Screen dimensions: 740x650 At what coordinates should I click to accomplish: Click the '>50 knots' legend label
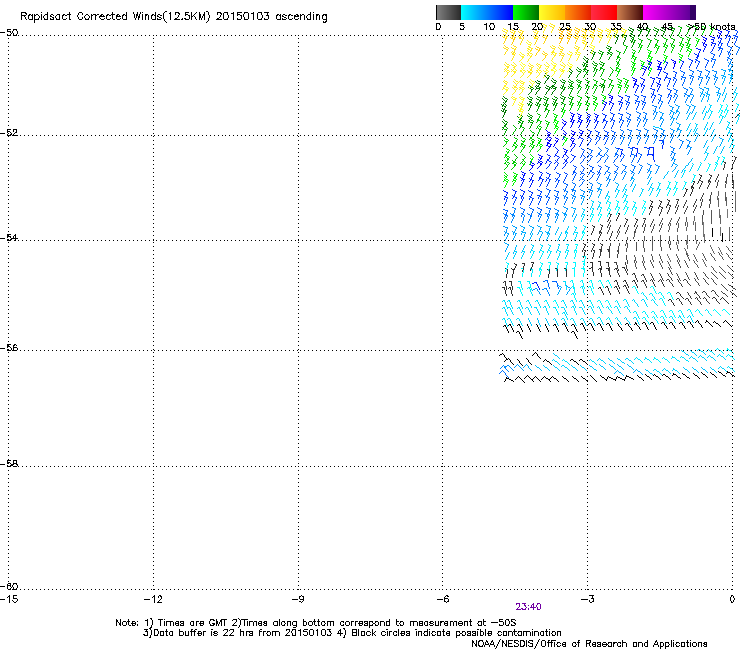(x=711, y=27)
